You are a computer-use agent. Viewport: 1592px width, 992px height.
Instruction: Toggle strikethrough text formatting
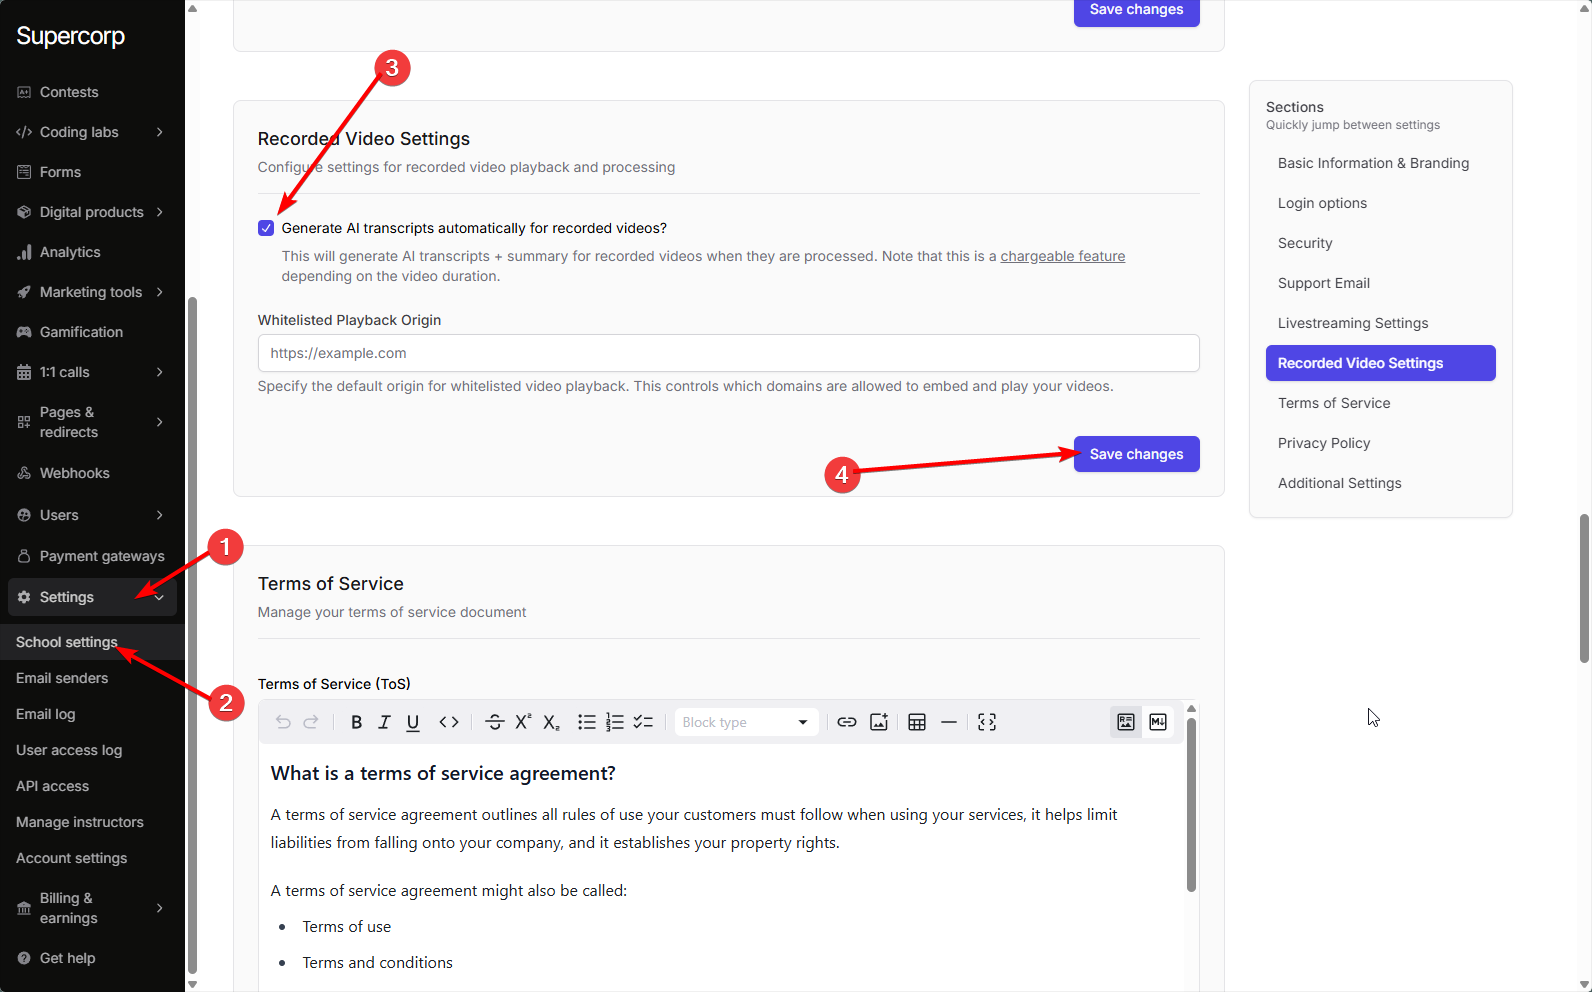494,722
